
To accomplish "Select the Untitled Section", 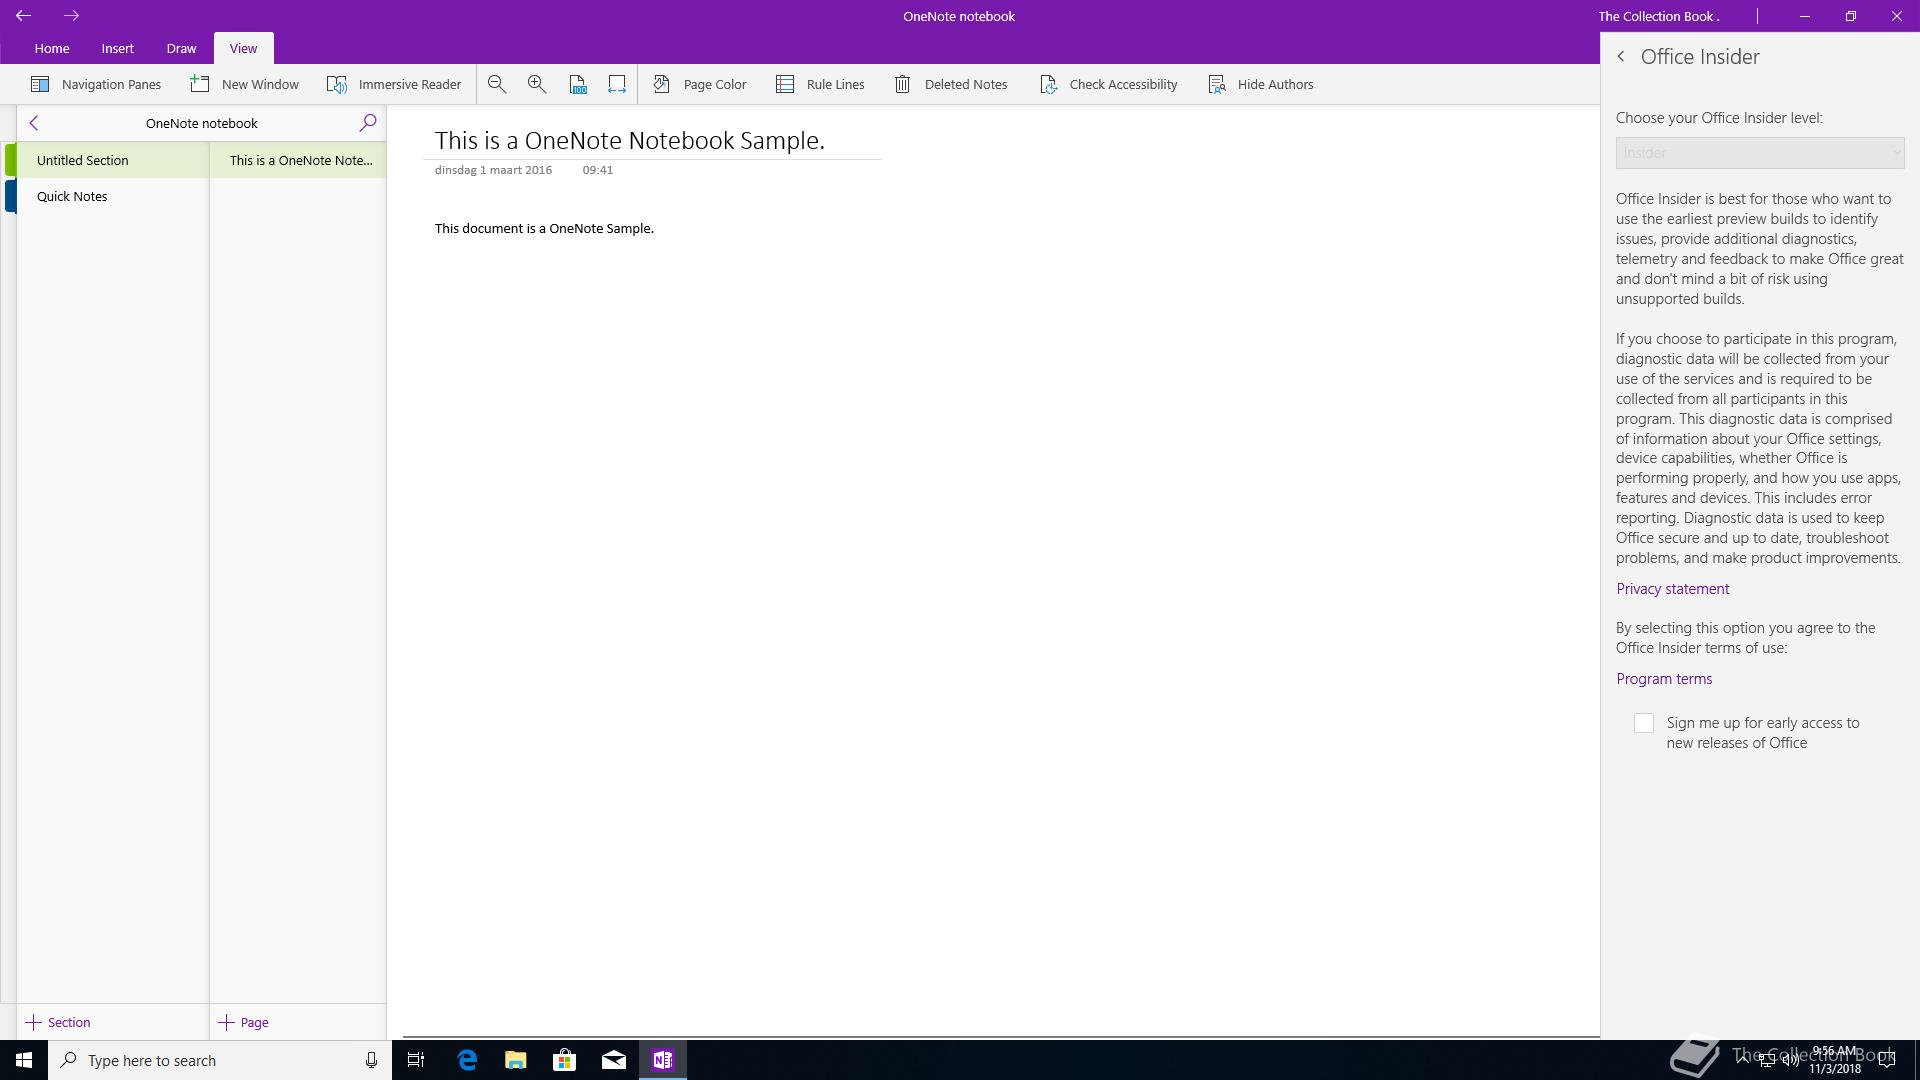I will pos(112,160).
